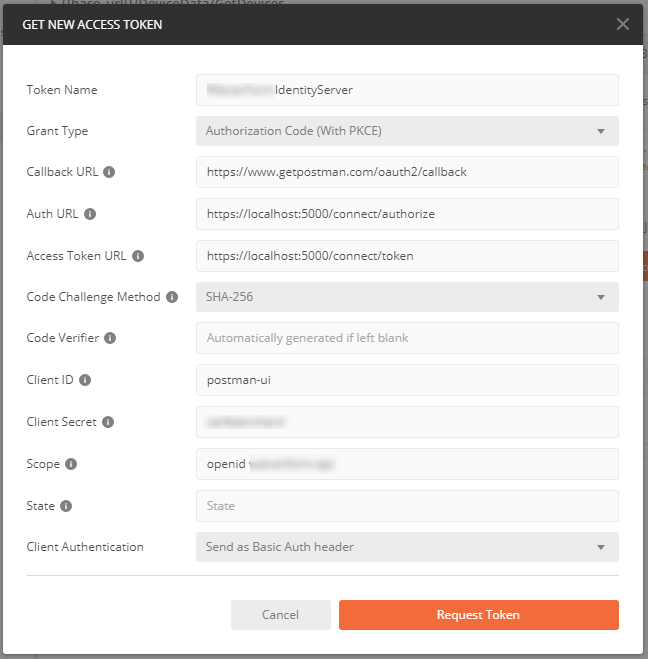Click the Grant Type label
Image resolution: width=648 pixels, height=659 pixels.
(x=57, y=131)
